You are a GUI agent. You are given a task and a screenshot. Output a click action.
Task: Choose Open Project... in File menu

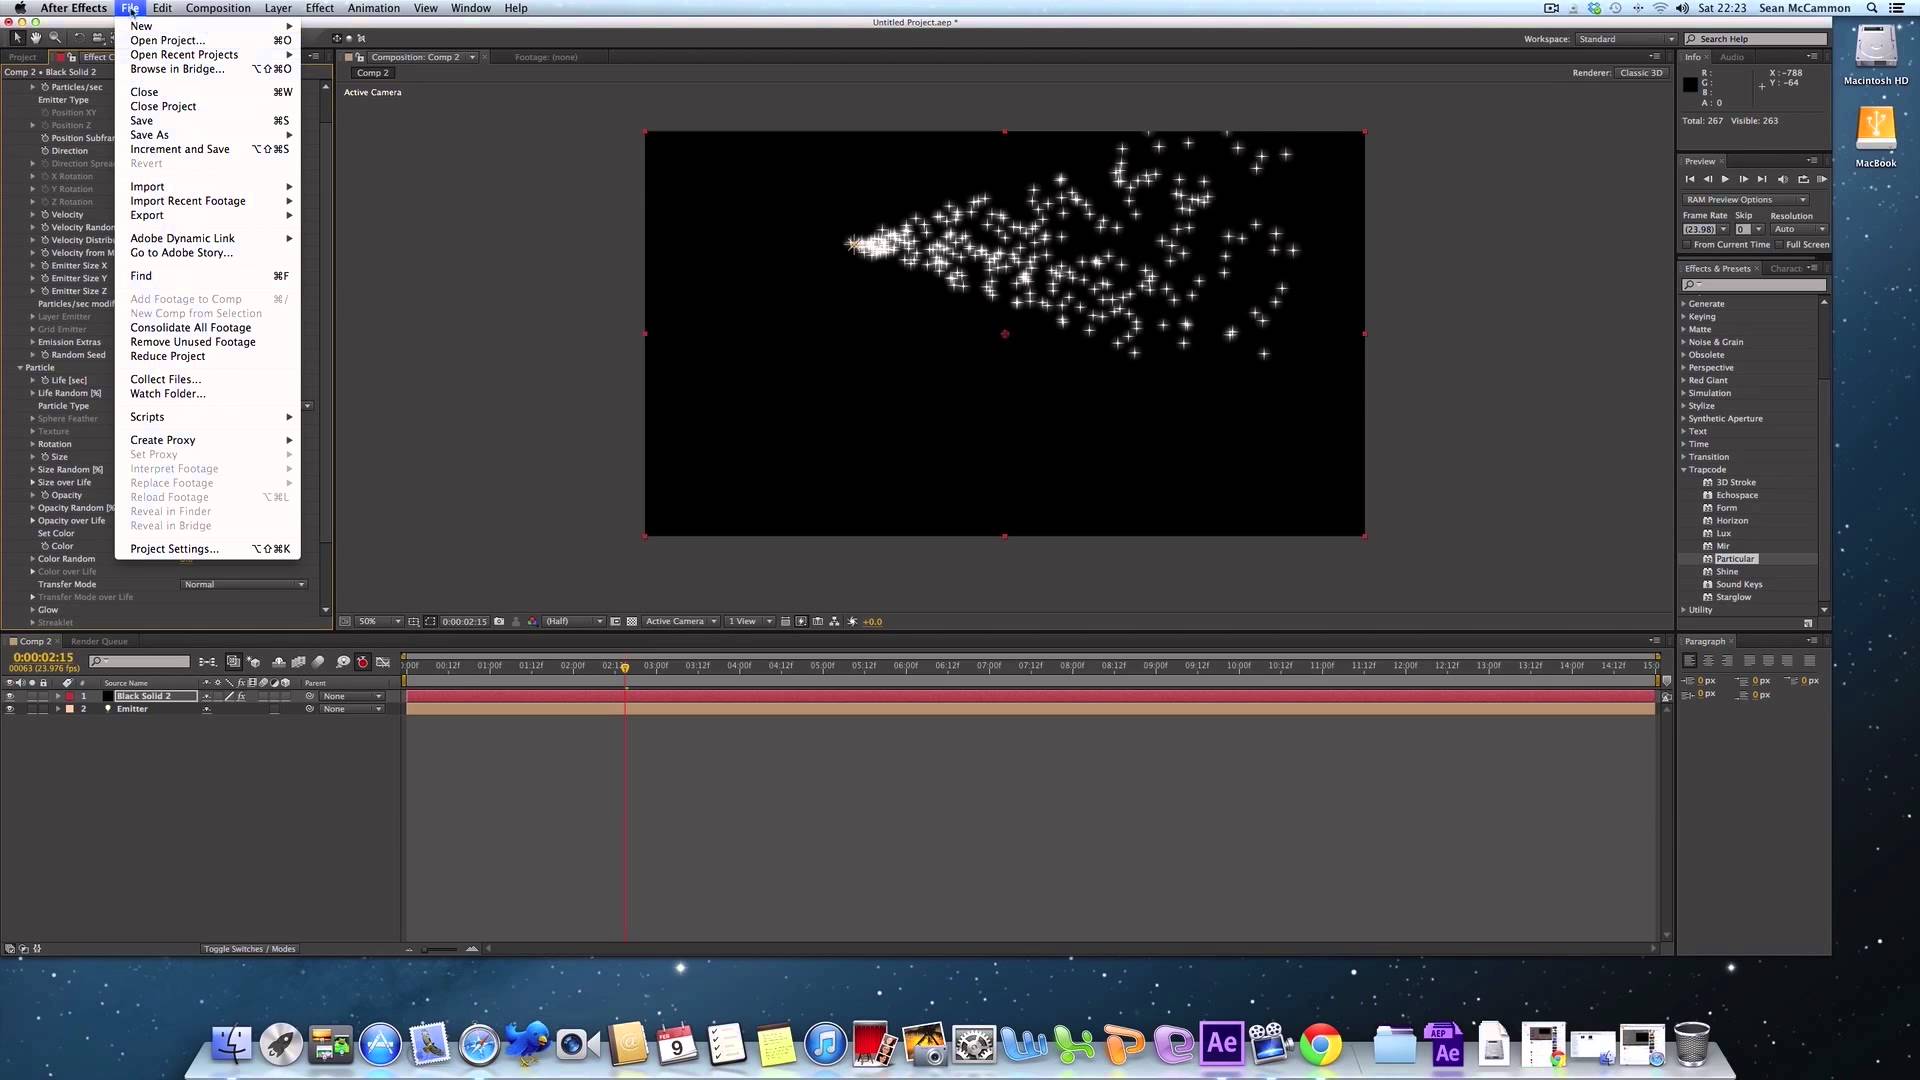point(208,40)
